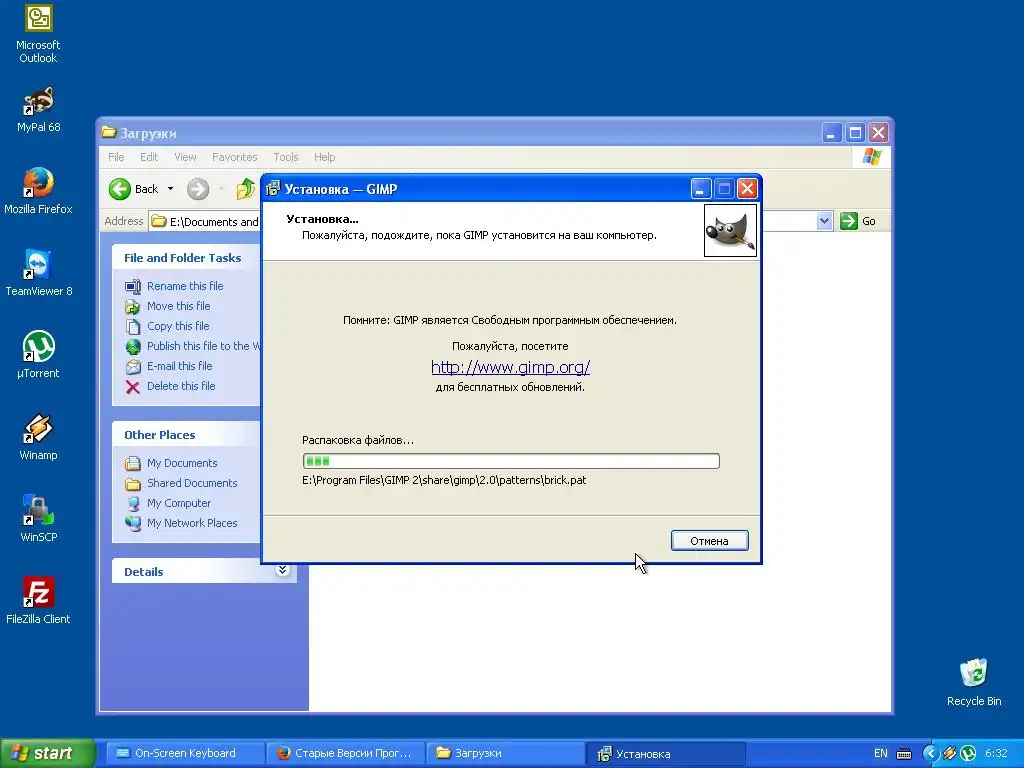Click the green Back arrow in Explorer
The width and height of the screenshot is (1024, 768).
point(120,189)
